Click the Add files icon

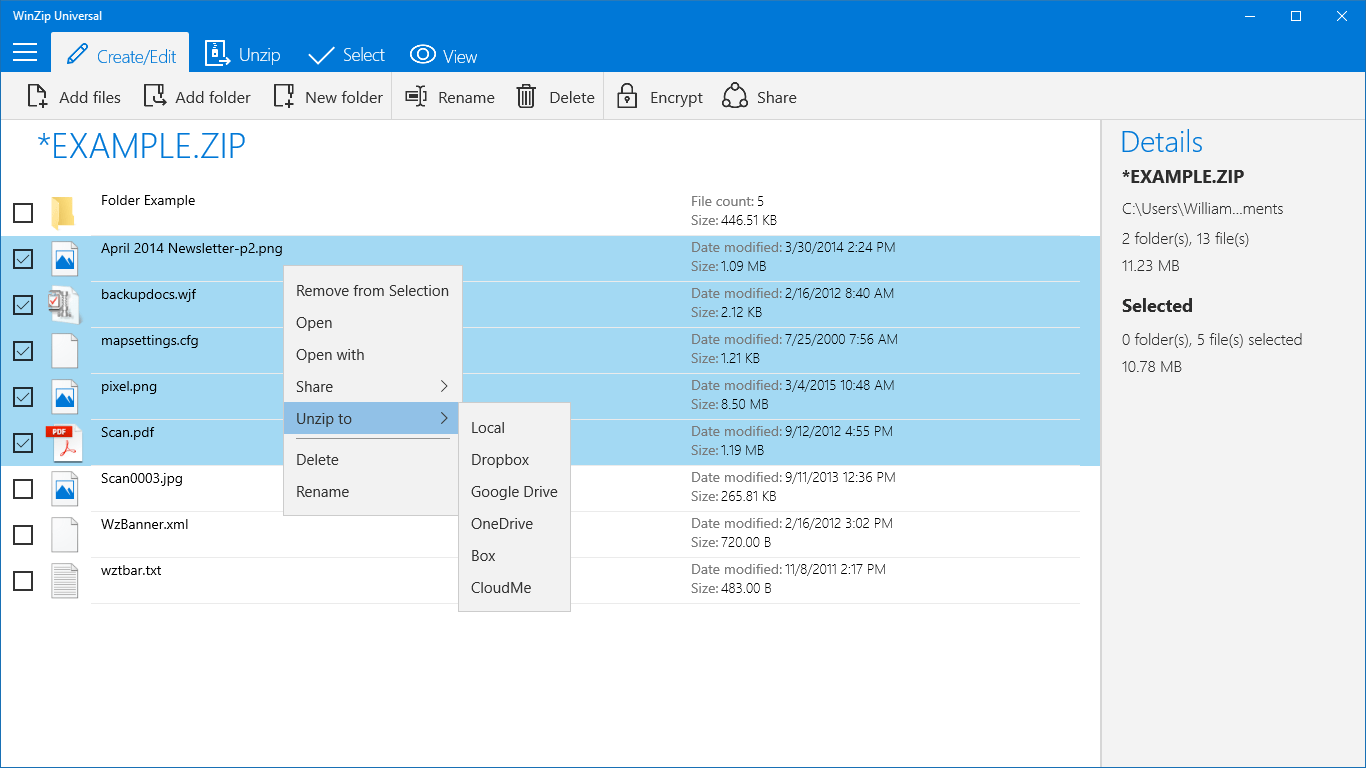37,96
